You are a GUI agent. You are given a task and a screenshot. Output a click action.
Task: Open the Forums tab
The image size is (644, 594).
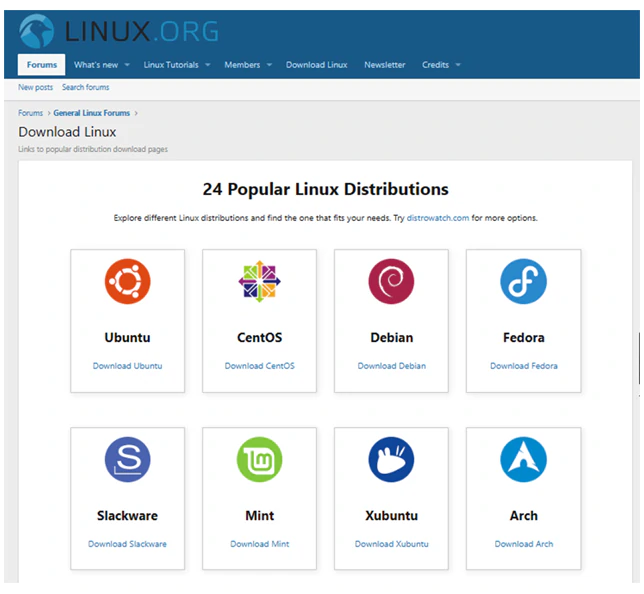[41, 65]
